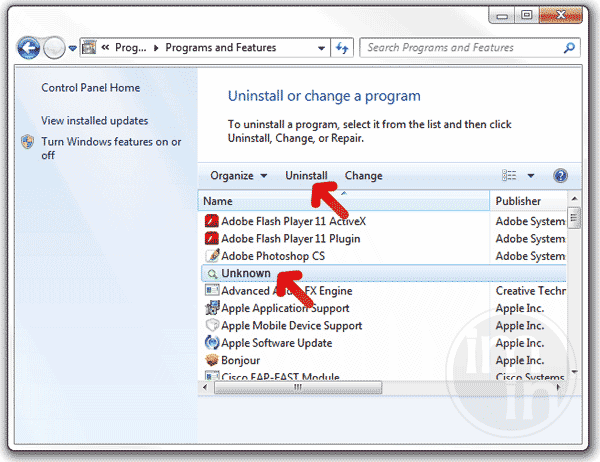Go back with the blue Back arrow
Viewport: 600px width, 462px height.
pyautogui.click(x=29, y=48)
